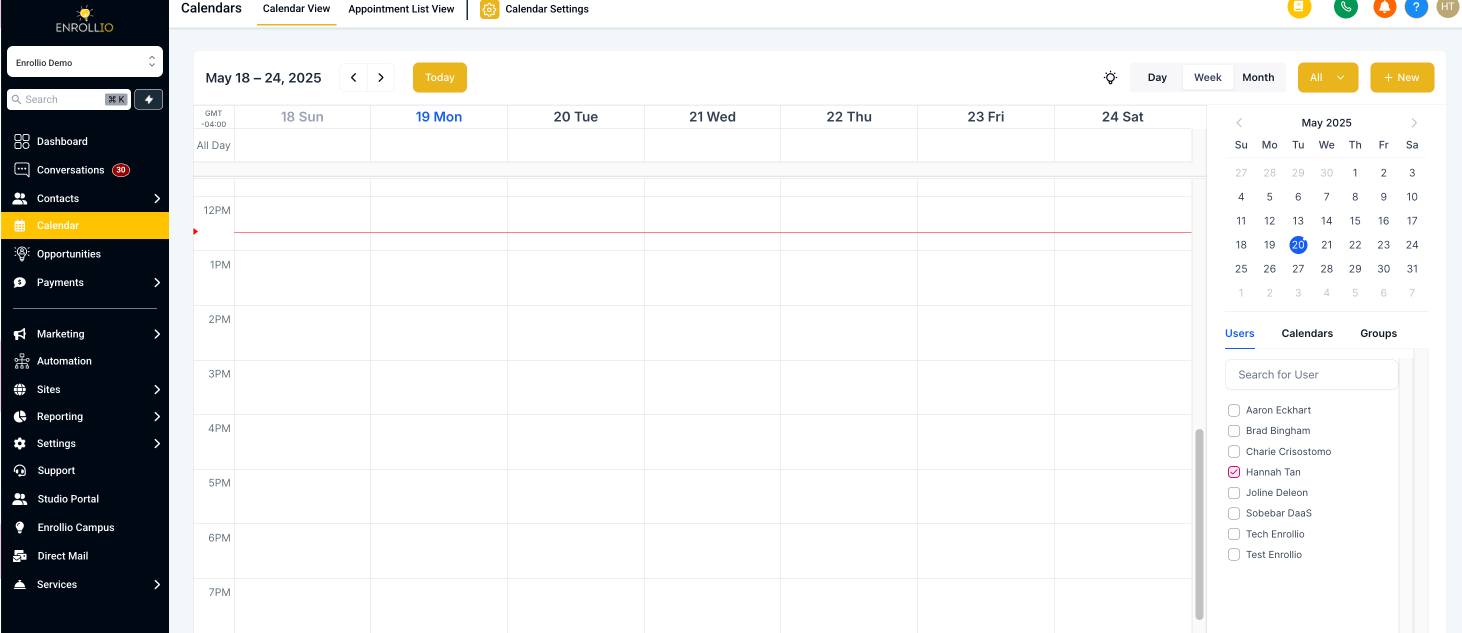Check the Charie Crisostomo checkbox
Screen dimensions: 1462x633
click(1234, 452)
